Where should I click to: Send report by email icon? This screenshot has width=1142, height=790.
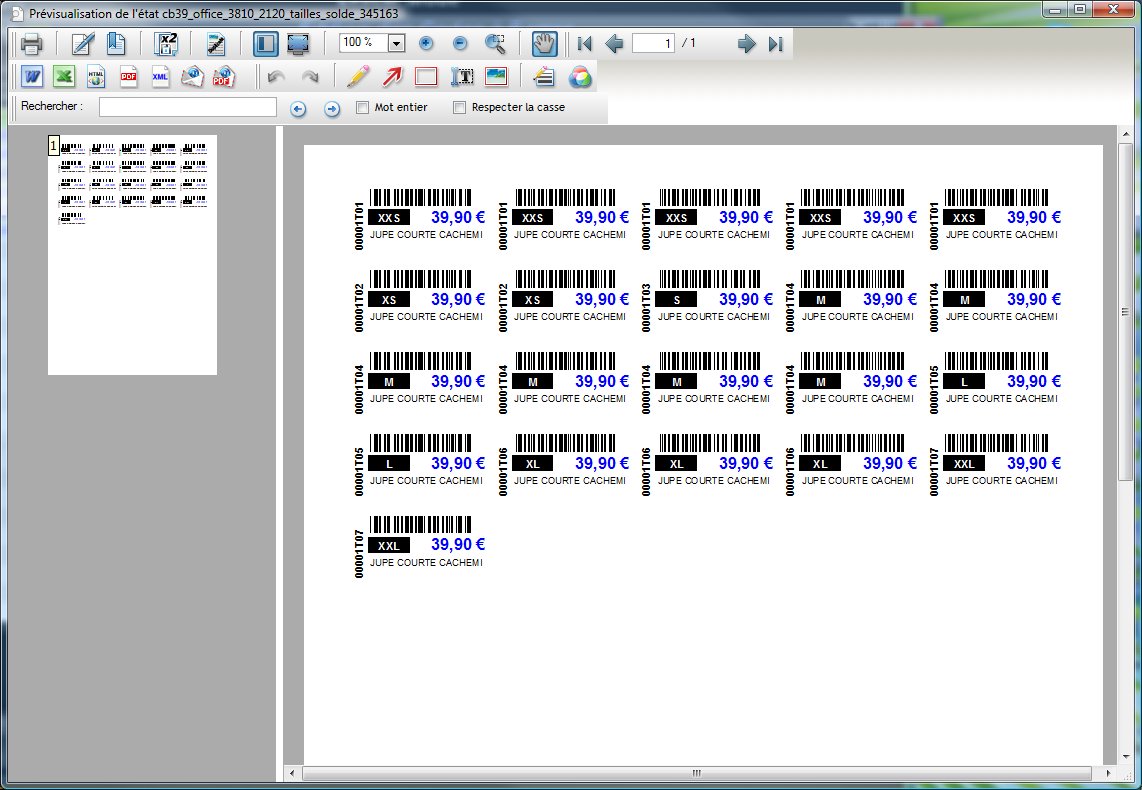[x=192, y=76]
